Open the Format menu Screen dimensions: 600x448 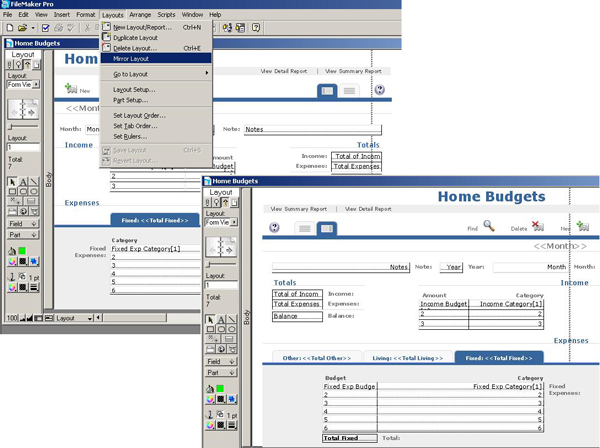pos(86,15)
